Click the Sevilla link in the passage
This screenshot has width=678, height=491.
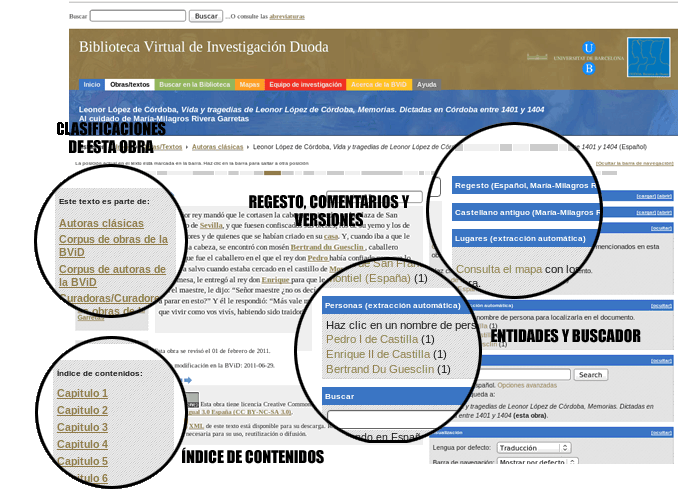pos(211,225)
